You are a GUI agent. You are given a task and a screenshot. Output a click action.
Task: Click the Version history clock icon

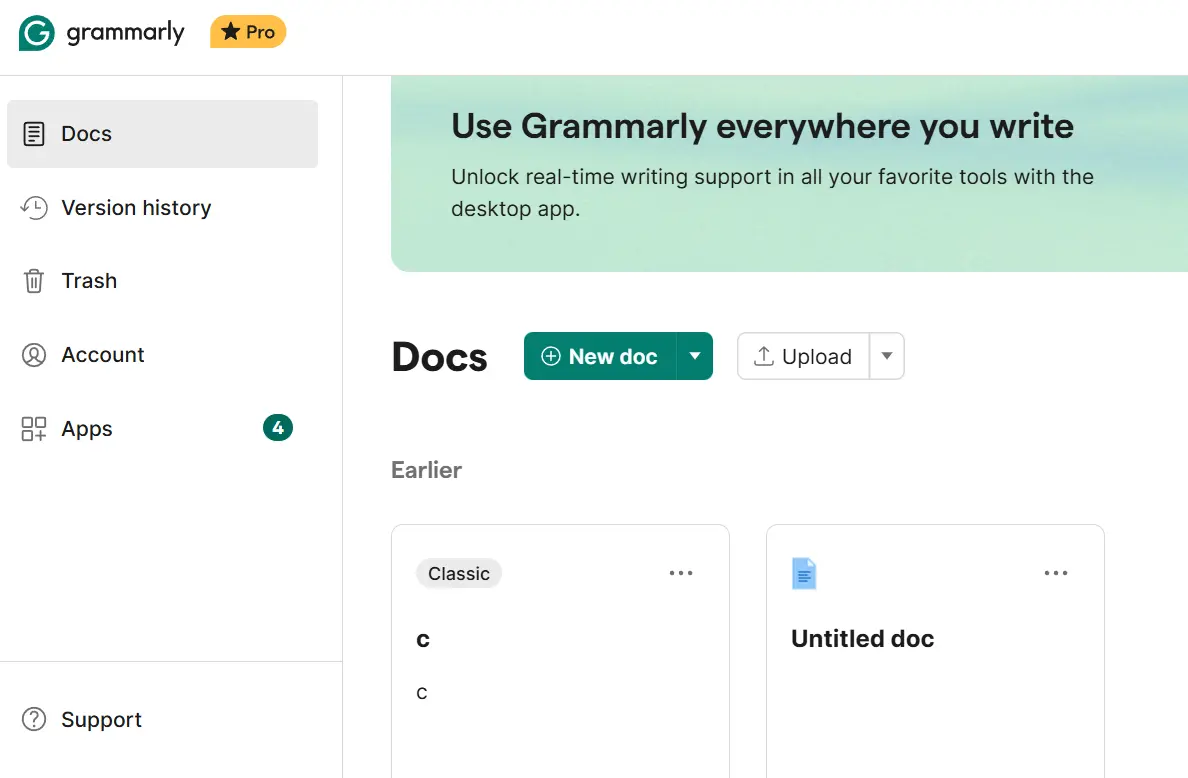34,208
